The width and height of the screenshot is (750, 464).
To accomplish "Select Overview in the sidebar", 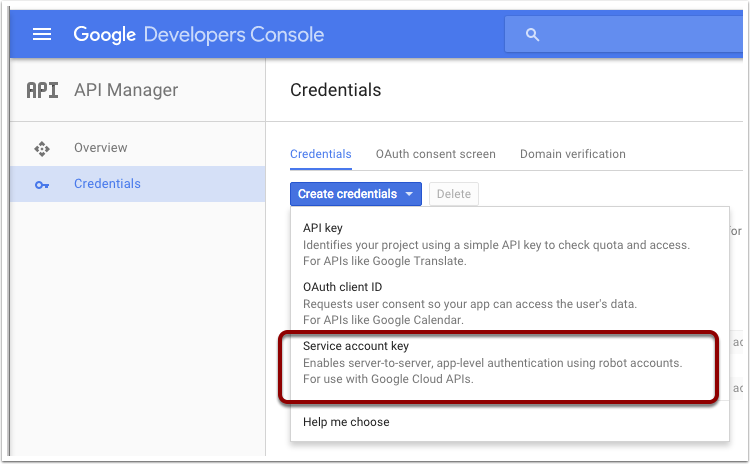I will (x=138, y=148).
